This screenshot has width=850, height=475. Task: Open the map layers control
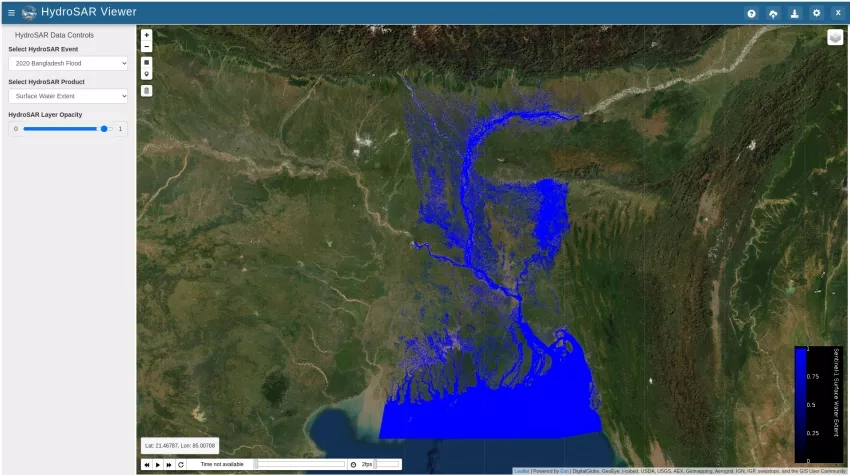835,37
